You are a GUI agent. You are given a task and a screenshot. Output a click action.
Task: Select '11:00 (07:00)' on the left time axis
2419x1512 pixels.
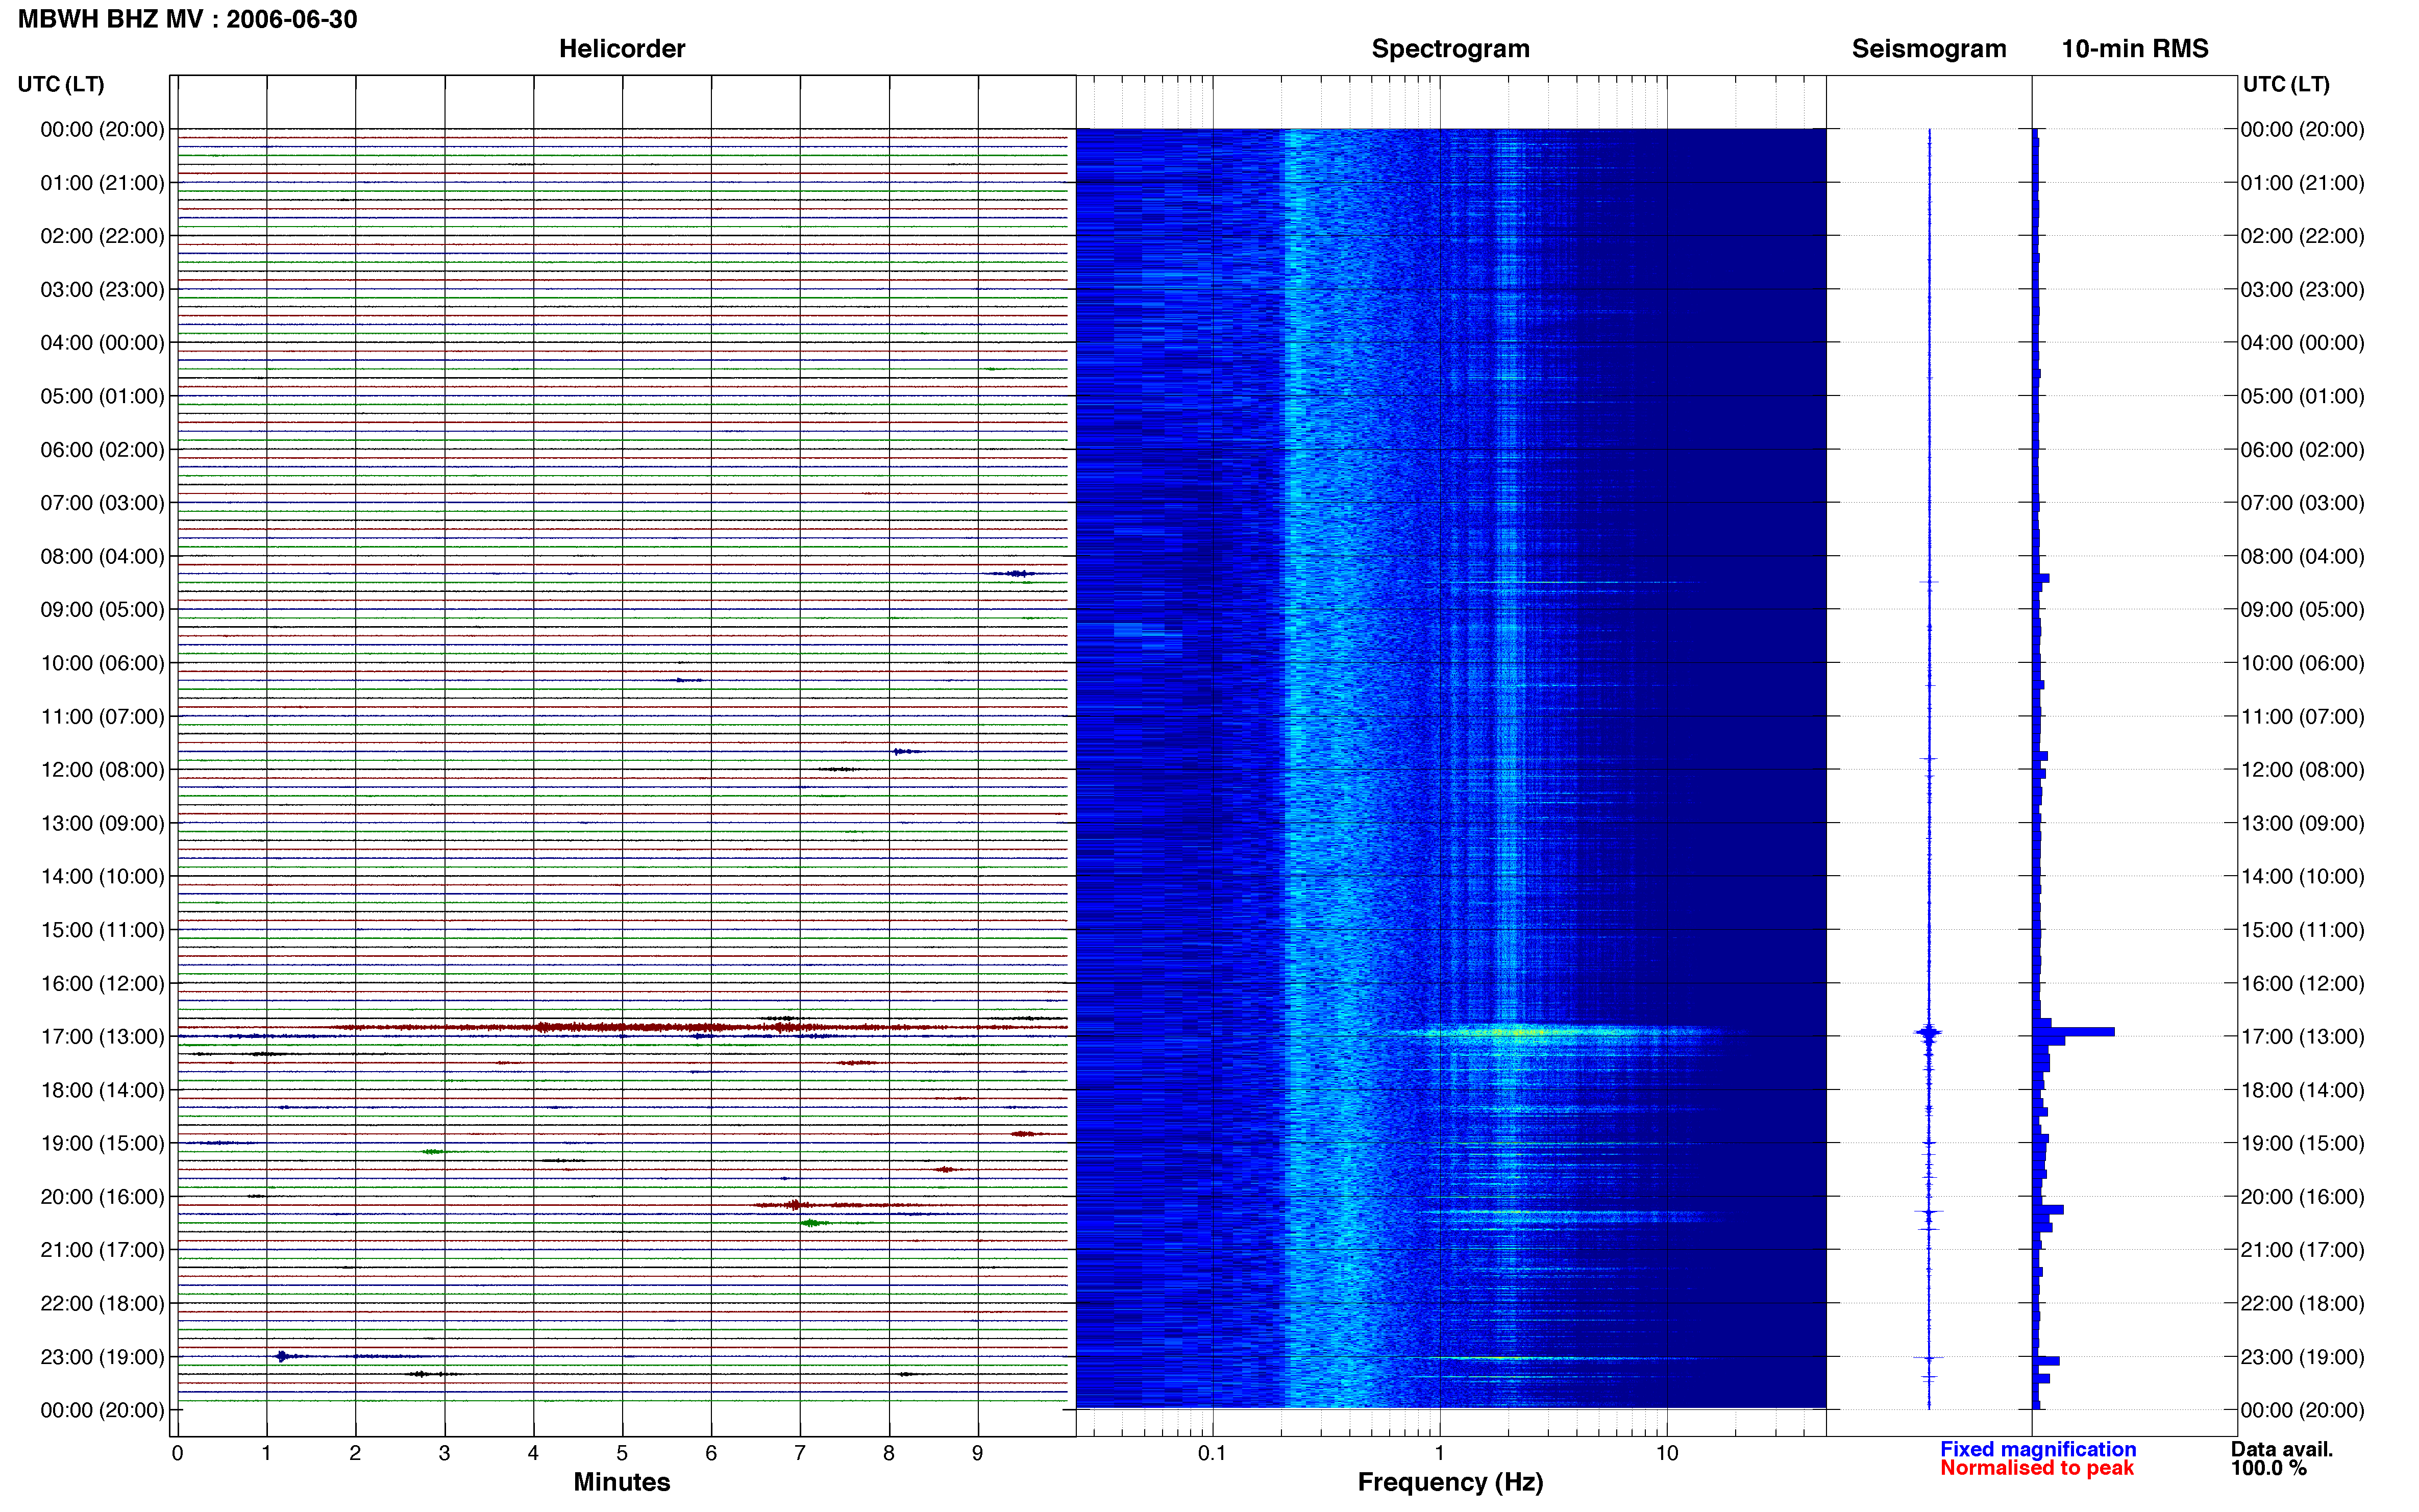pos(102,716)
